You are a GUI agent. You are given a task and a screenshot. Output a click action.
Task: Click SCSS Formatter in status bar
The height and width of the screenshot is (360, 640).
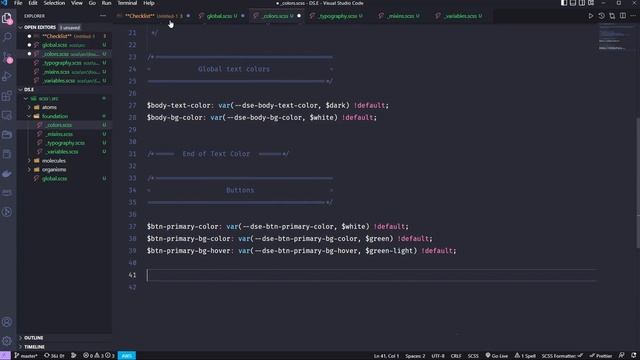(x=562, y=356)
